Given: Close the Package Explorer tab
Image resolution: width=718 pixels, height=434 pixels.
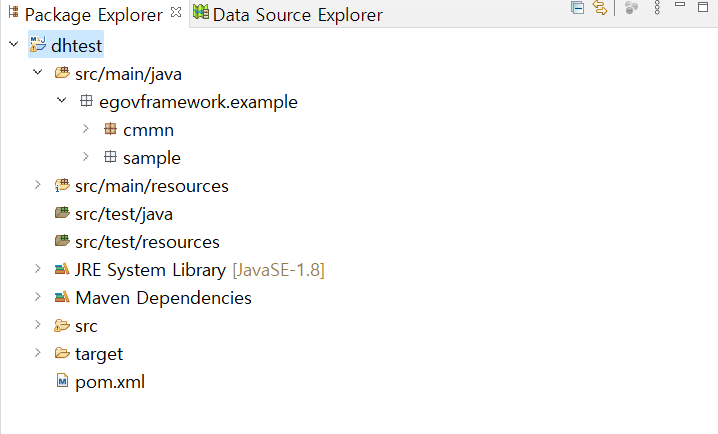Looking at the screenshot, I should 176,12.
